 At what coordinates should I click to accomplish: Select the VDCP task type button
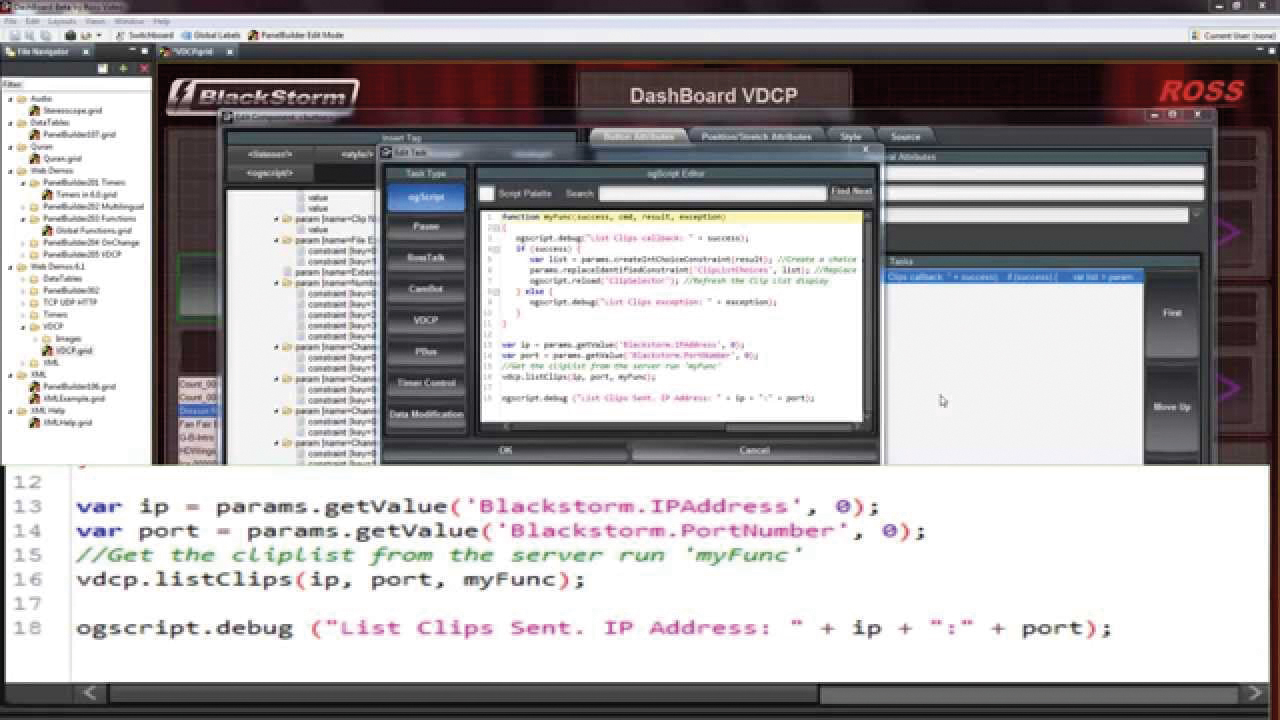pos(426,321)
